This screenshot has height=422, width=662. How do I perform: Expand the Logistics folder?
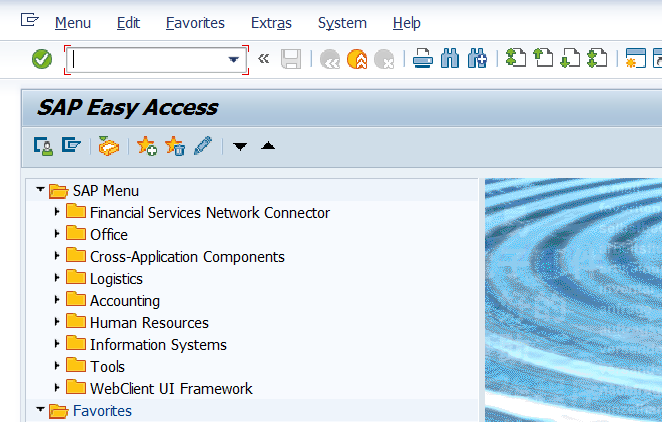pos(57,279)
